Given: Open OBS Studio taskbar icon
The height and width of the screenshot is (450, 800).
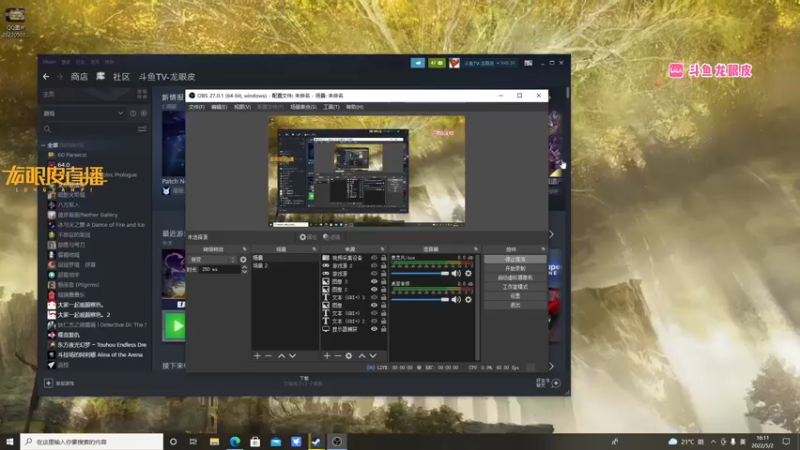Looking at the screenshot, I should [337, 441].
